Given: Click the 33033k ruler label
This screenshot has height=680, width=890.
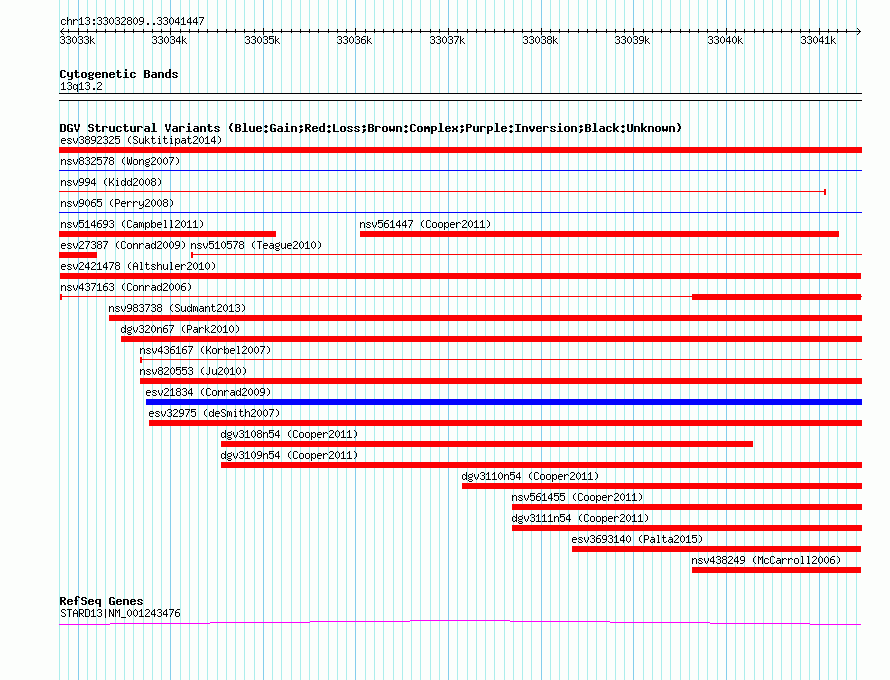Looking at the screenshot, I should (x=77, y=40).
